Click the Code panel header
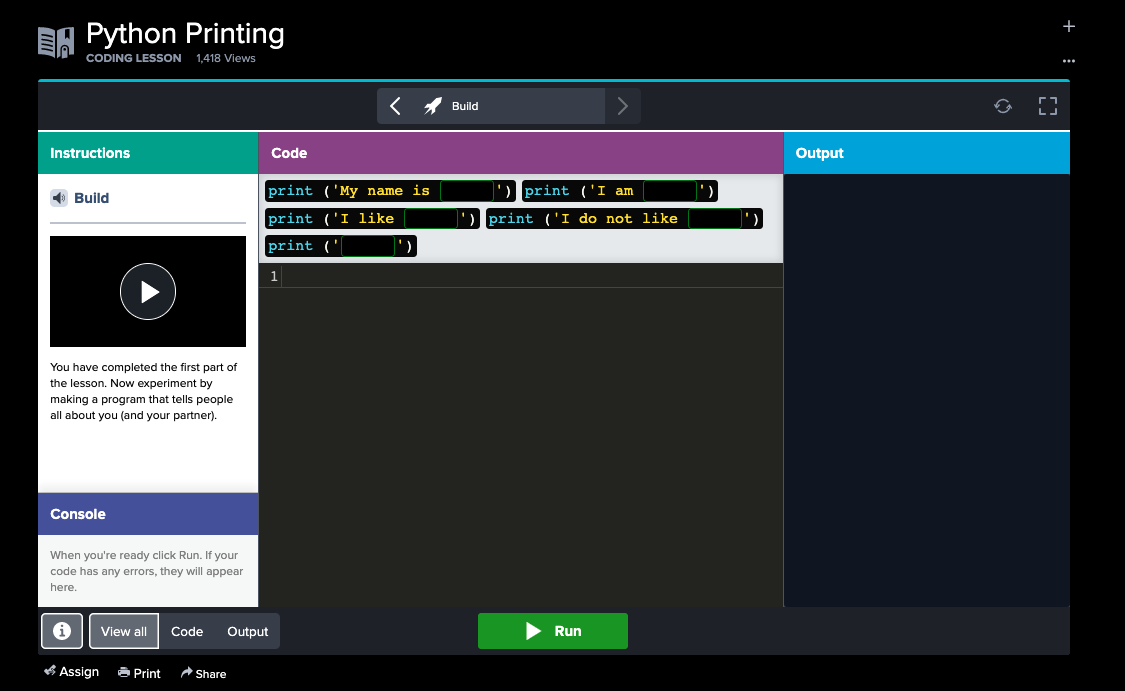The width and height of the screenshot is (1125, 691). 521,153
